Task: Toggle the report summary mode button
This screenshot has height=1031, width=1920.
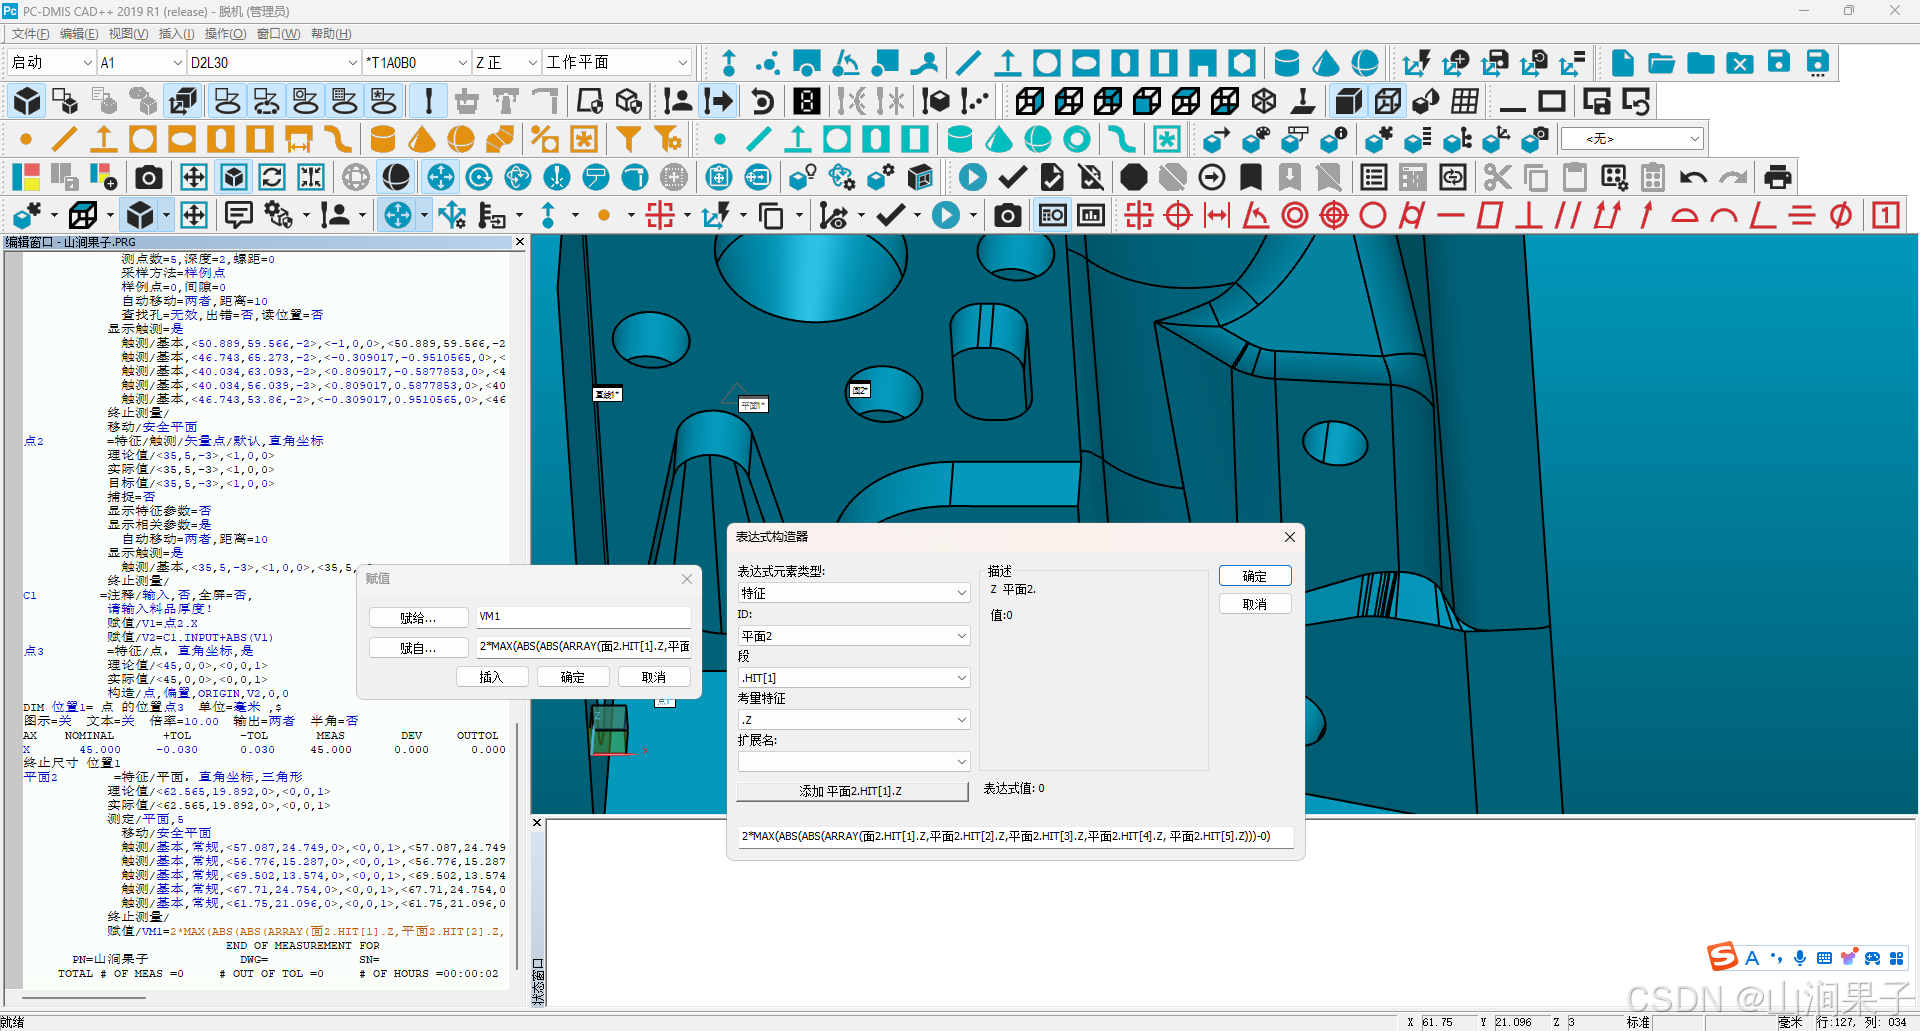Action: [x=1052, y=215]
